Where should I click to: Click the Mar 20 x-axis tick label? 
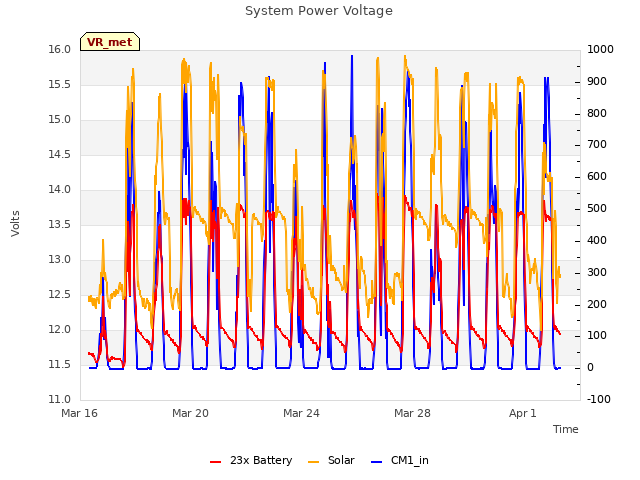click(190, 413)
